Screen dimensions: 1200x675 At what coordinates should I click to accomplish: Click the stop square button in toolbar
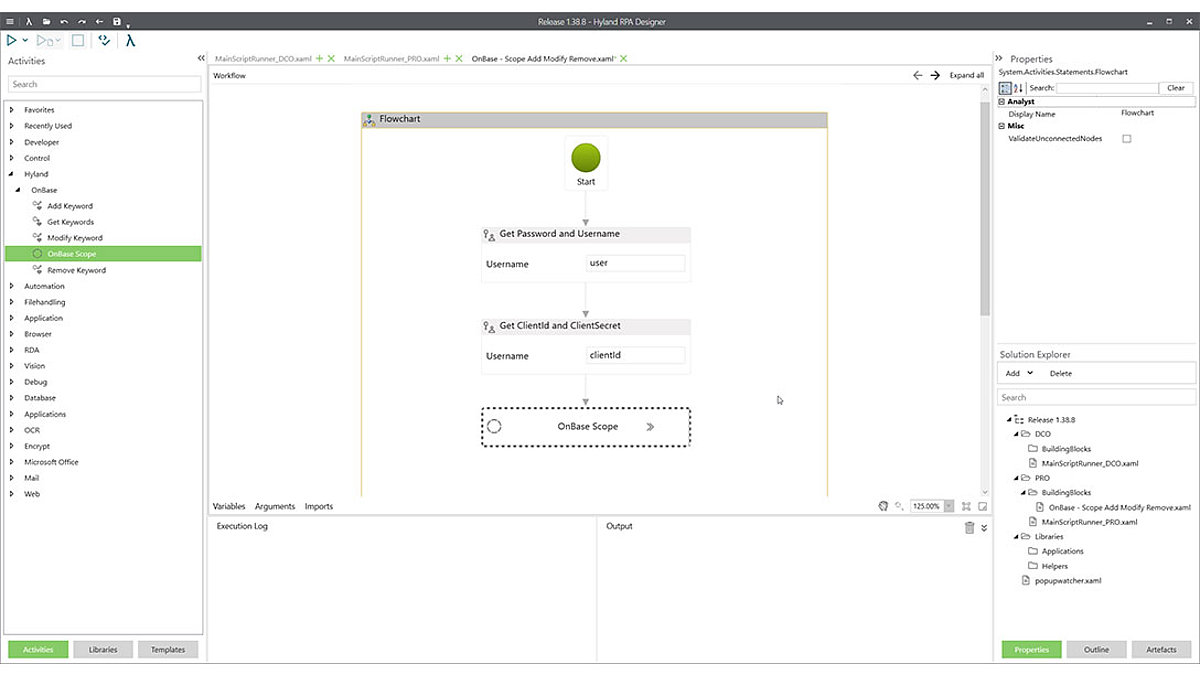click(77, 41)
